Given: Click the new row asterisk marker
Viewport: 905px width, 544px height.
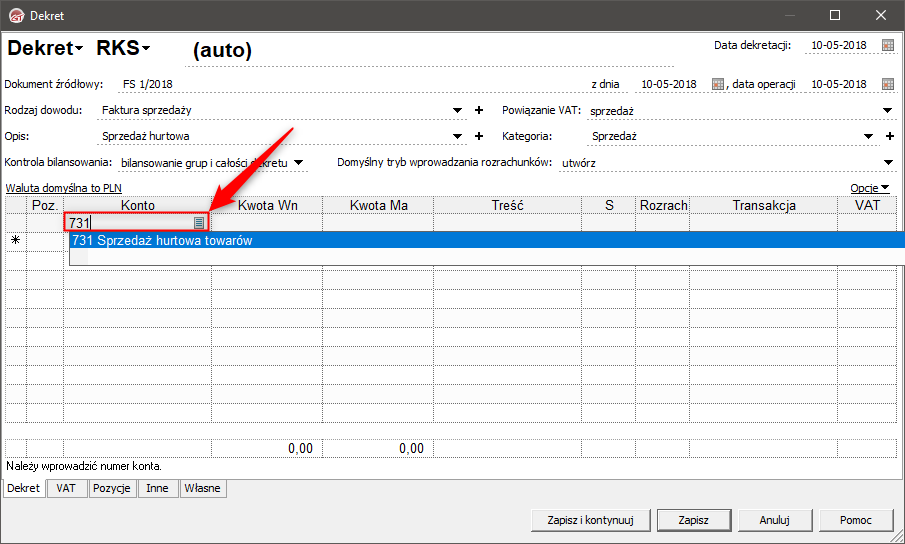Looking at the screenshot, I should (16, 240).
